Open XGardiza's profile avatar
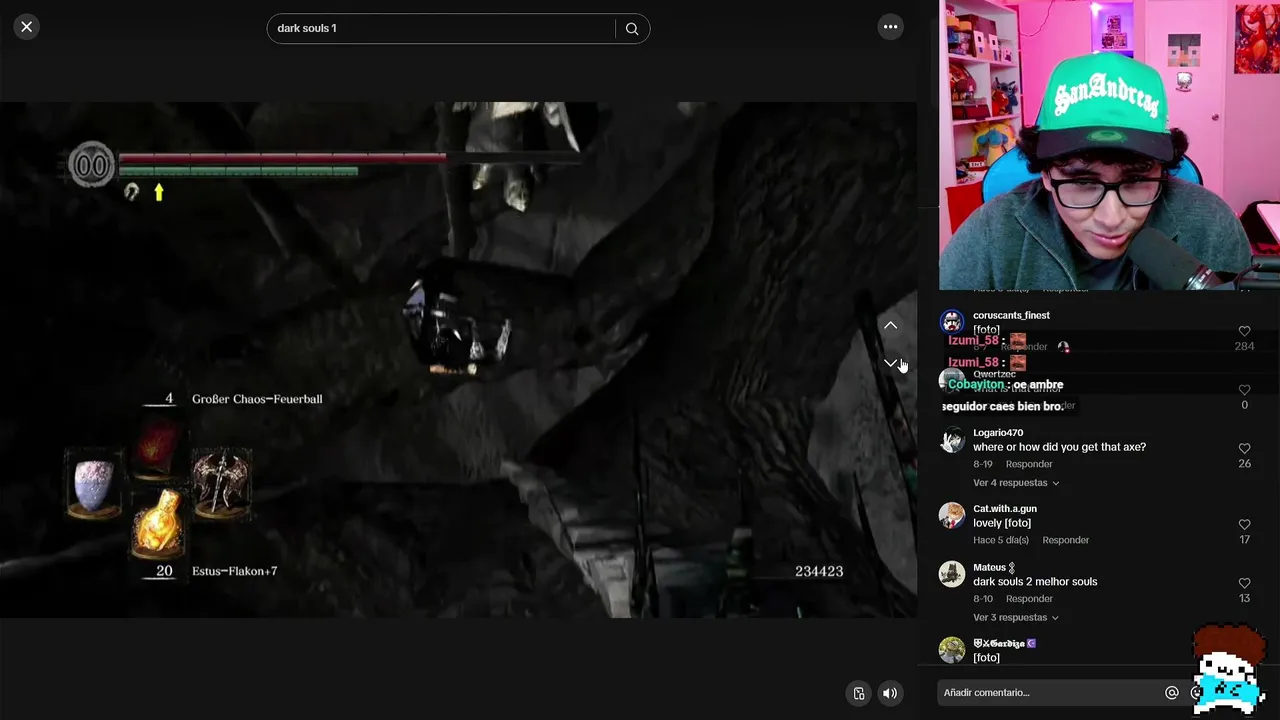The width and height of the screenshot is (1280, 720). [x=952, y=650]
